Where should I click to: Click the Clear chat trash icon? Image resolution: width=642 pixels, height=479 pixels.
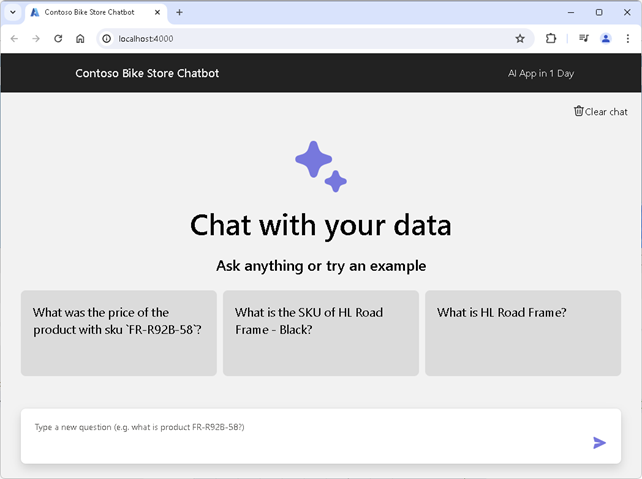578,111
